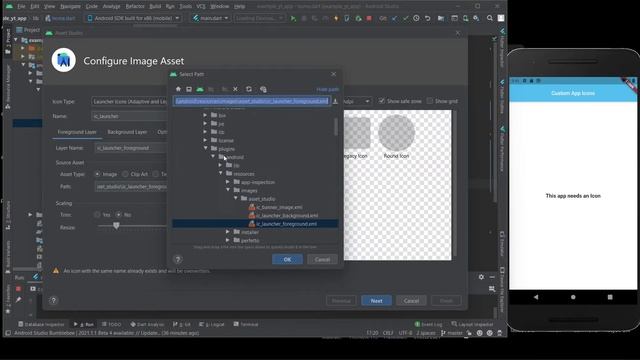Collapse the asset_studio folder

pos(236,198)
